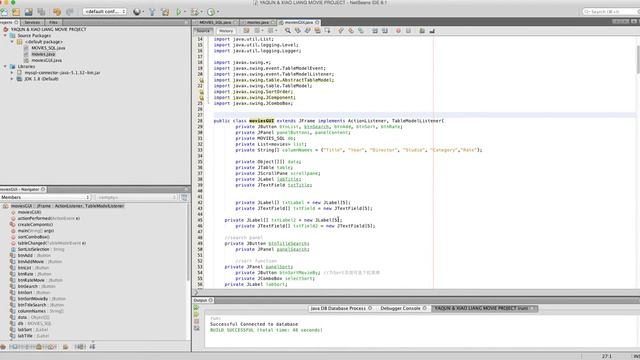The height and width of the screenshot is (360, 640).
Task: Click the Comment icon in editor toolbar
Action: [422, 31]
